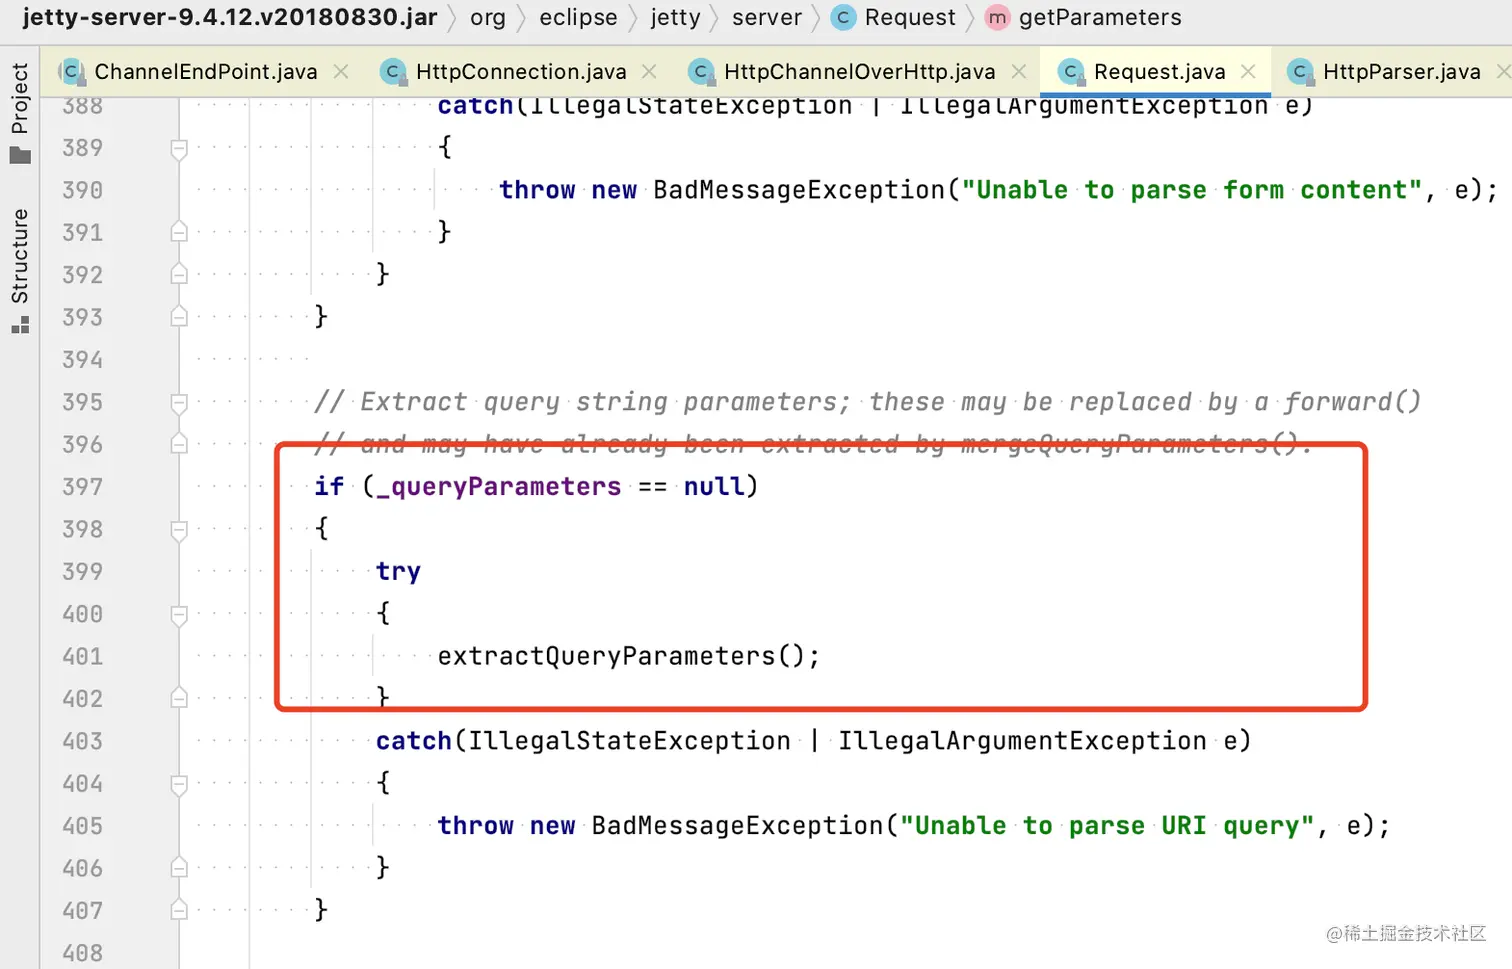Click BadMessageException on line 405

click(x=738, y=826)
